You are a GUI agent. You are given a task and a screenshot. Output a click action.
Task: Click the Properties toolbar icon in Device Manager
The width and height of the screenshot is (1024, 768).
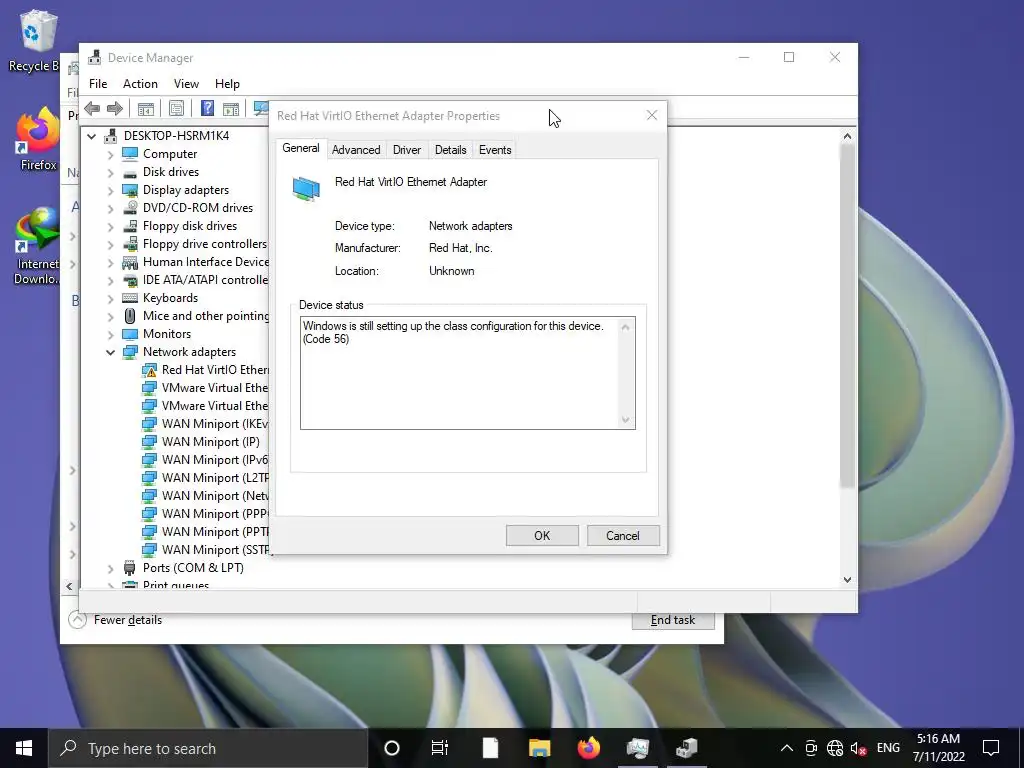coord(176,108)
